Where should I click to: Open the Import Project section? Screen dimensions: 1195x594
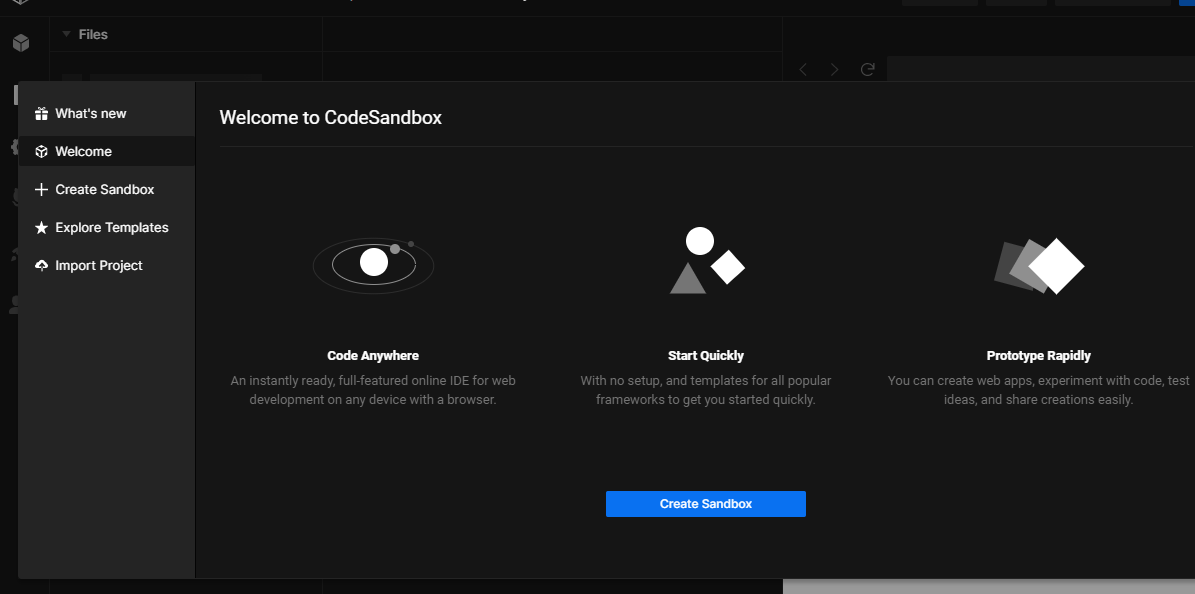(107, 265)
